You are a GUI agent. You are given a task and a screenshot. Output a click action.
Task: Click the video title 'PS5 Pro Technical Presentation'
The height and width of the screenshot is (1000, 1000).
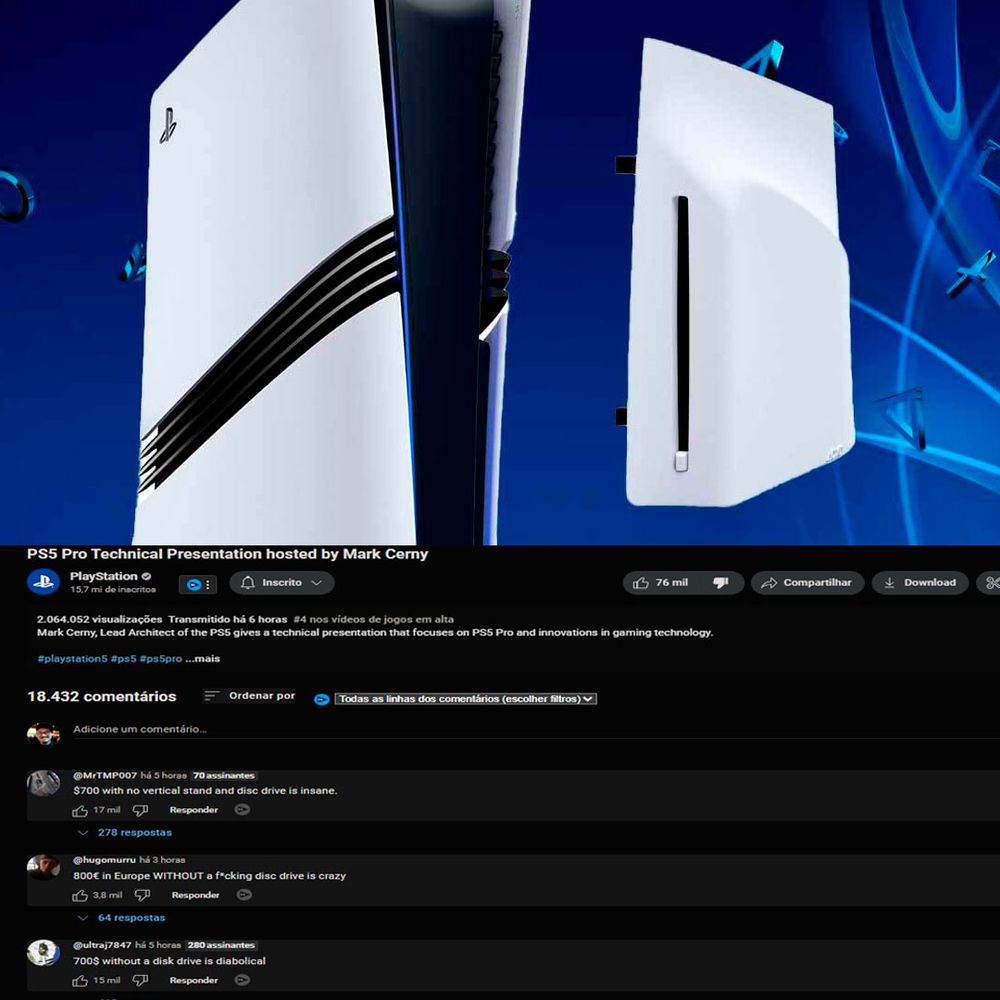[x=228, y=554]
